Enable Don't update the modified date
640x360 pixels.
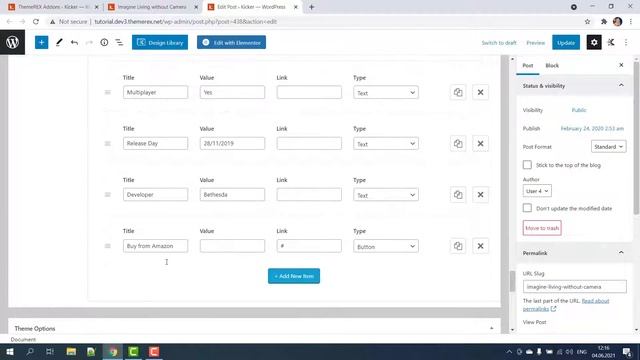click(527, 208)
